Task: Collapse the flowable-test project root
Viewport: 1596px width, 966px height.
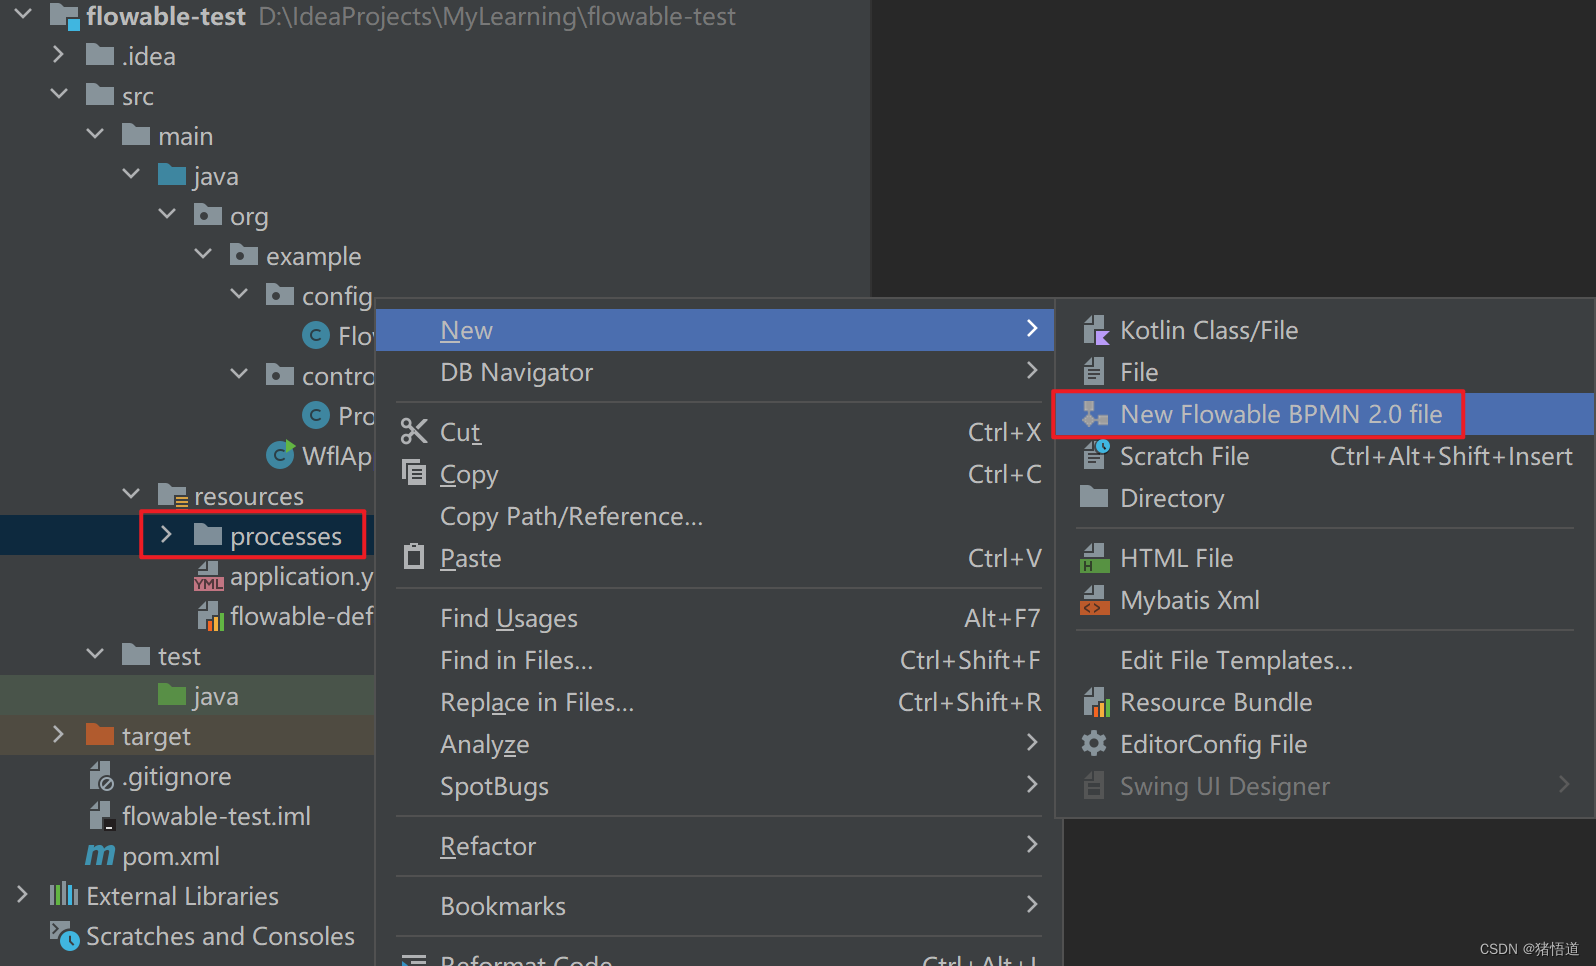Action: [24, 14]
